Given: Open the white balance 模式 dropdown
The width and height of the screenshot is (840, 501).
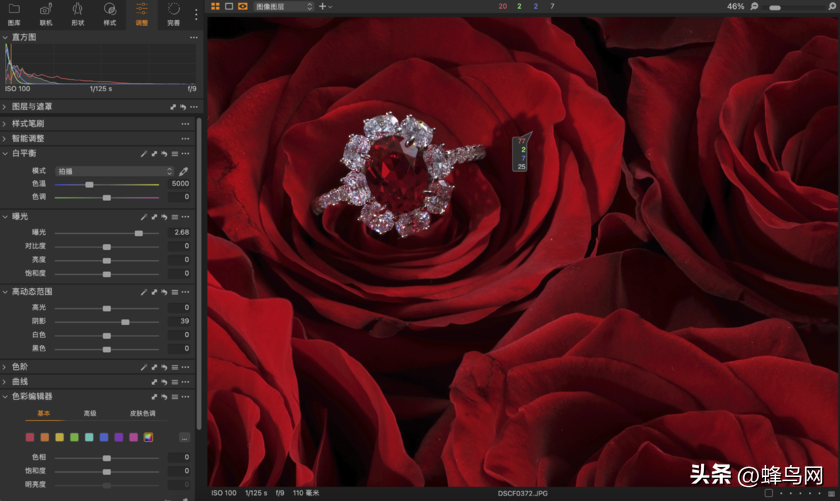Looking at the screenshot, I should click(x=115, y=171).
